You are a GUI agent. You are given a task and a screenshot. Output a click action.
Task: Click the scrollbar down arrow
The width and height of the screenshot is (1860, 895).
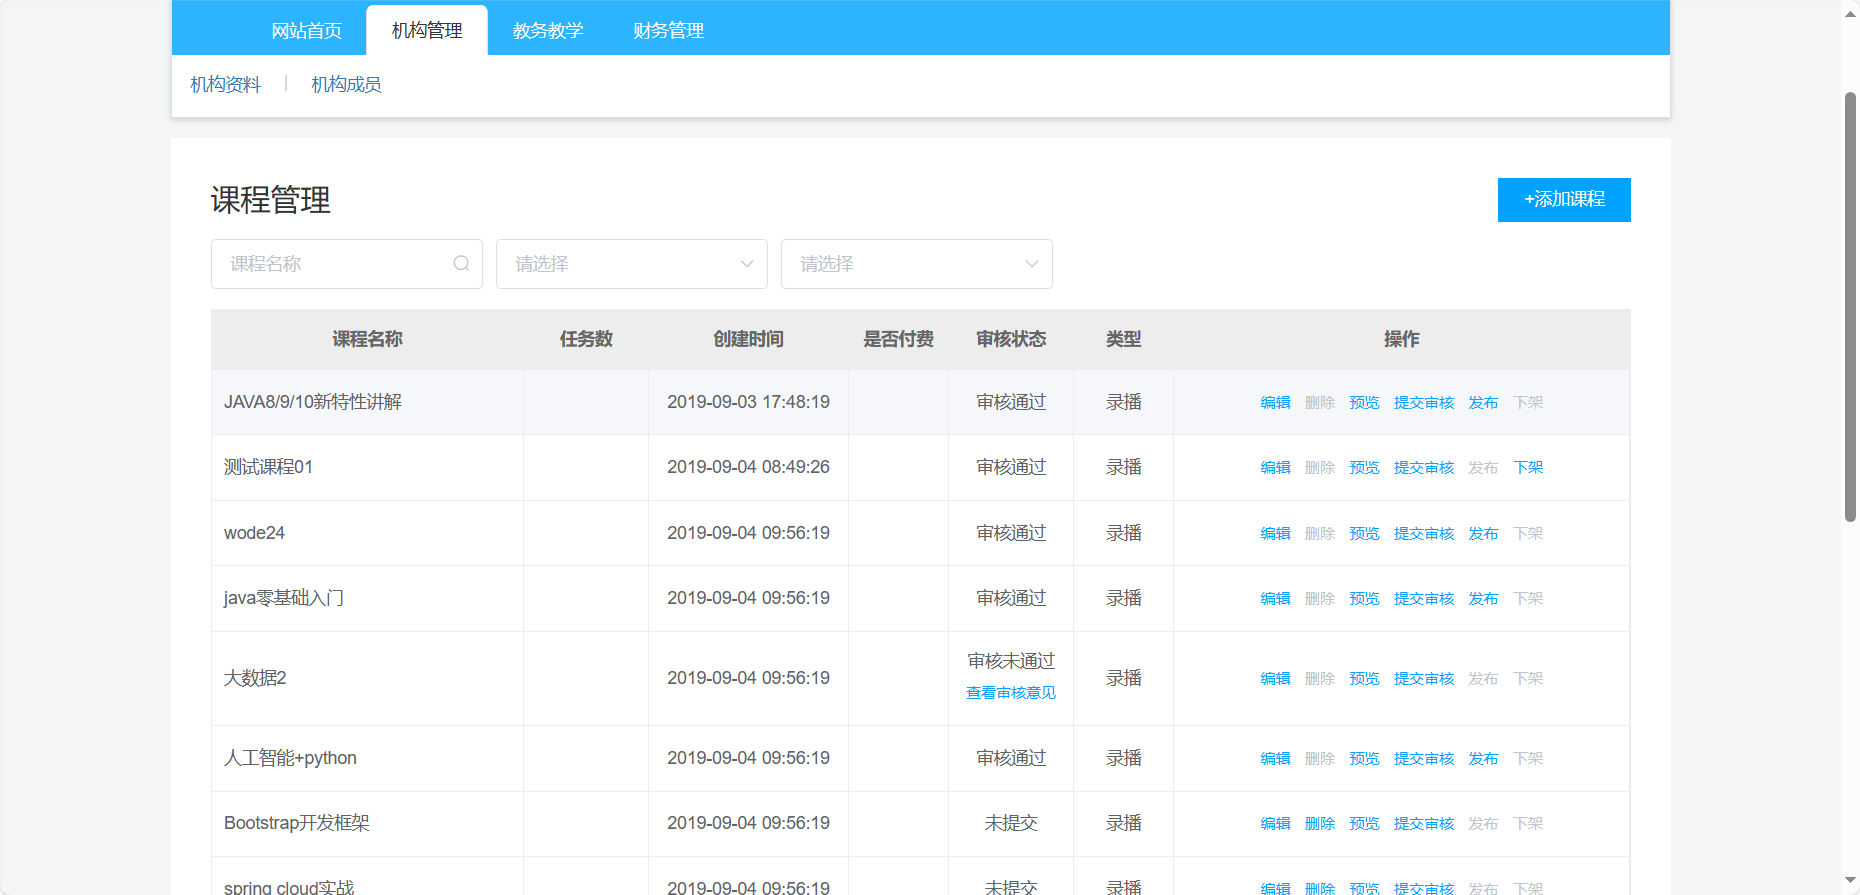tap(1850, 882)
